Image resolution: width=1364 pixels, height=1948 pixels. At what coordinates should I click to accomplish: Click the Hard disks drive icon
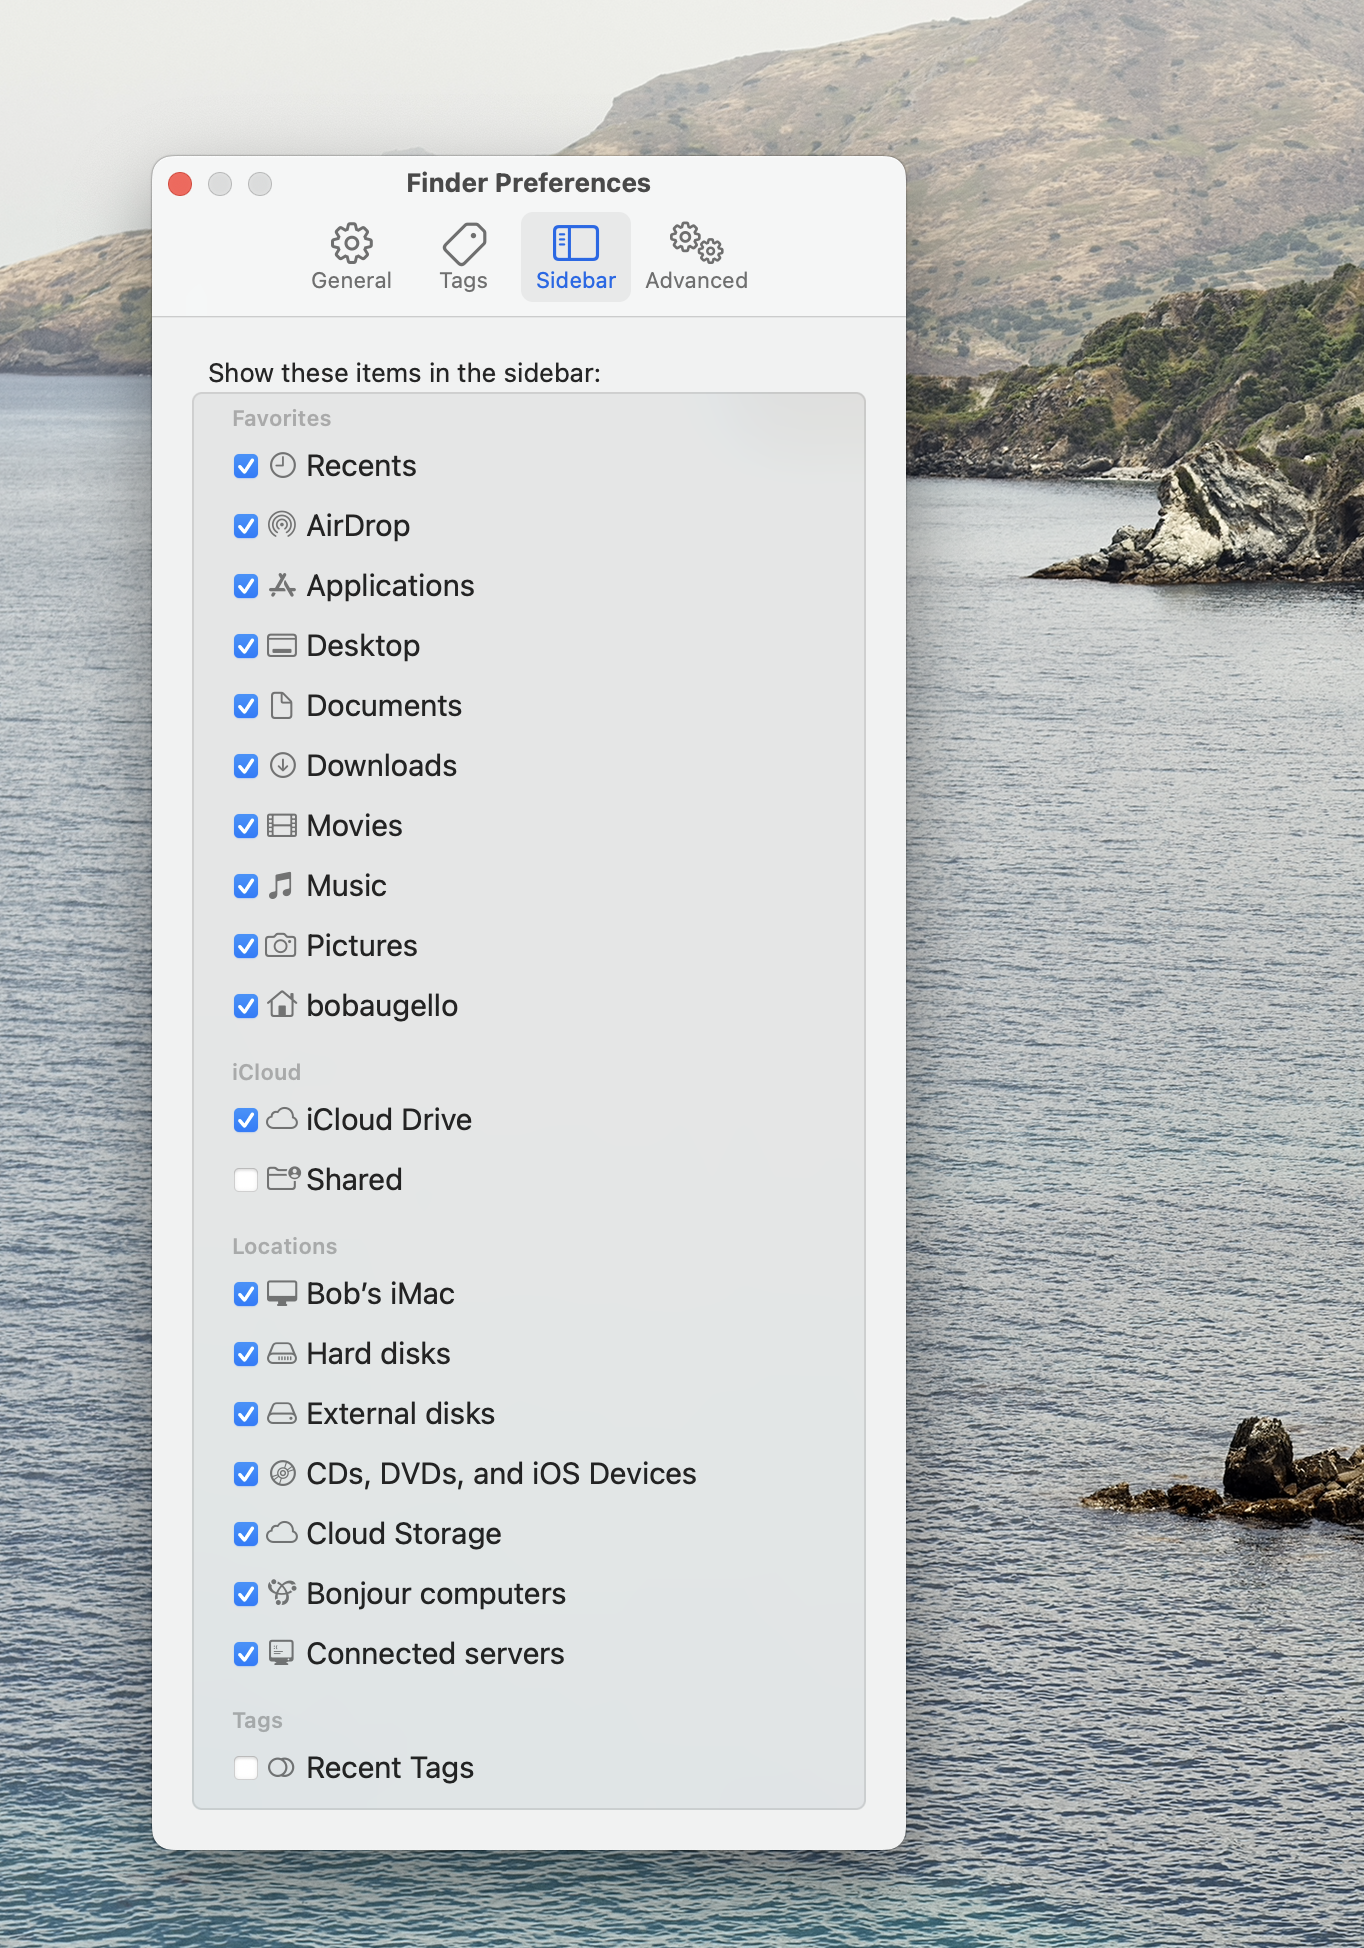coord(283,1354)
